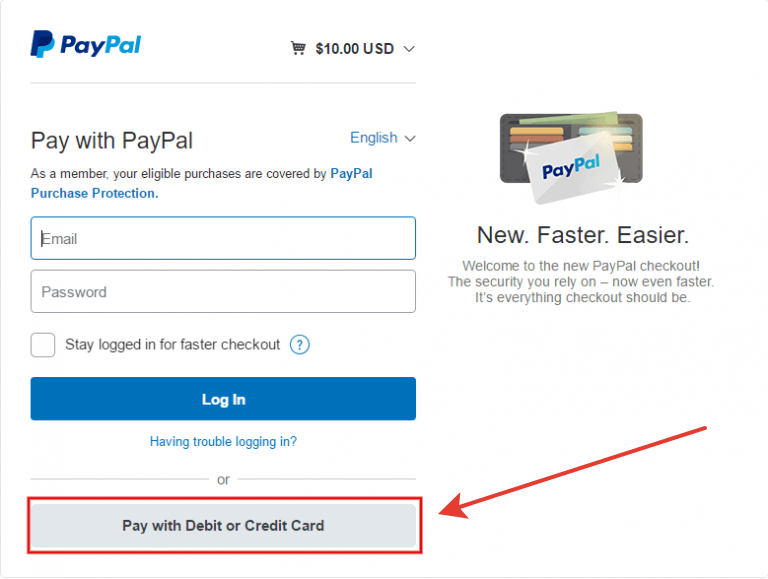768x579 pixels.
Task: Open 'Having trouble logging in?' link
Action: coord(223,442)
